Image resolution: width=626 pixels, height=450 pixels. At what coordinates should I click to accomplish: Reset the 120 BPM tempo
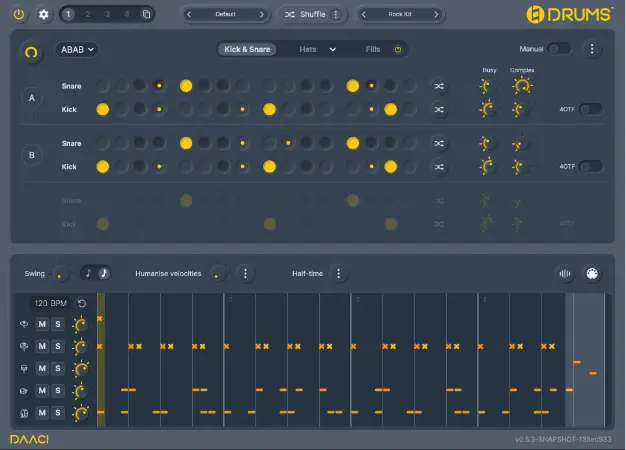tap(81, 303)
